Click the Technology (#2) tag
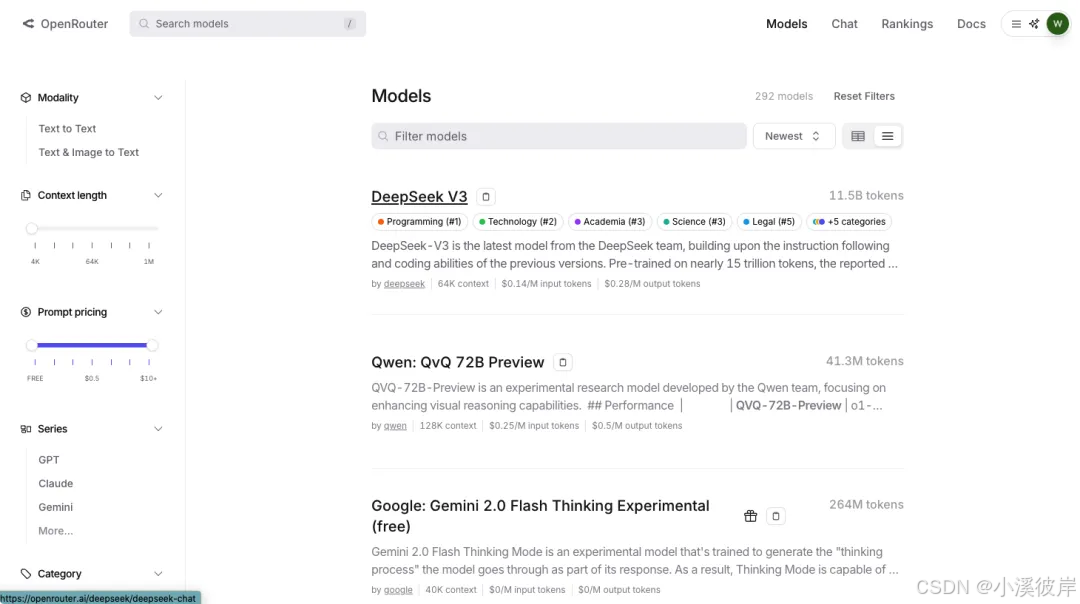Screen dimensions: 1080x604 coord(518,222)
